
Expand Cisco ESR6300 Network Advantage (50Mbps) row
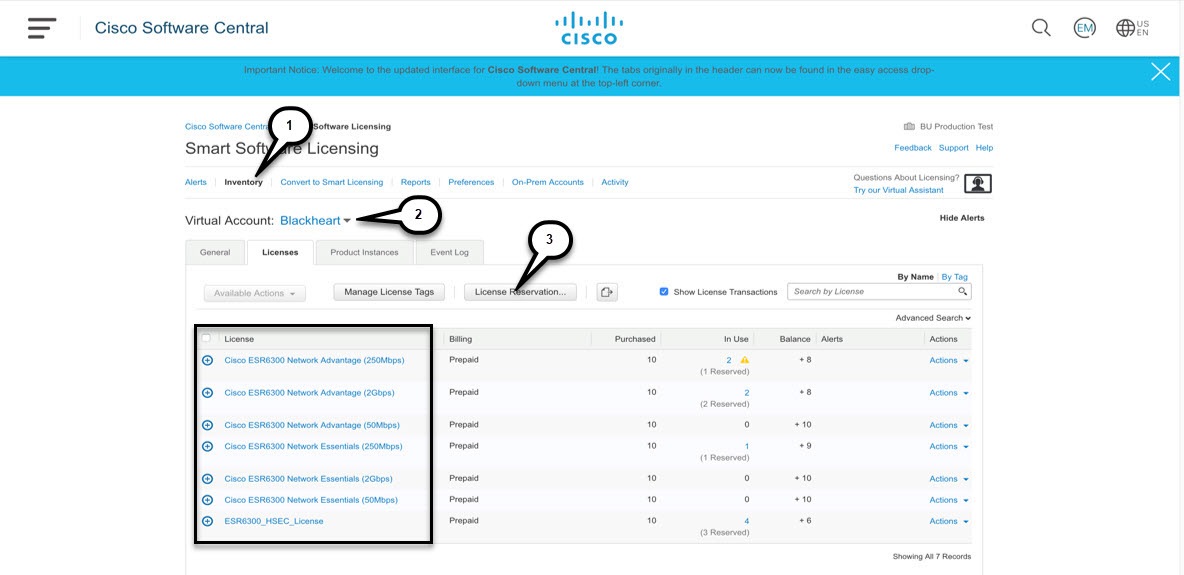pos(208,425)
